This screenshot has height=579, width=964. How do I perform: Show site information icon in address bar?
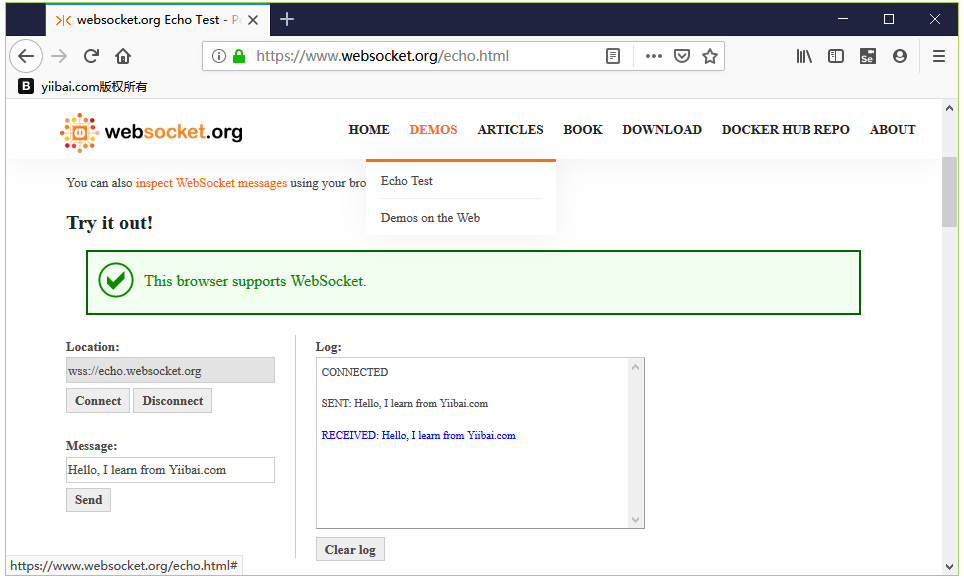point(218,56)
